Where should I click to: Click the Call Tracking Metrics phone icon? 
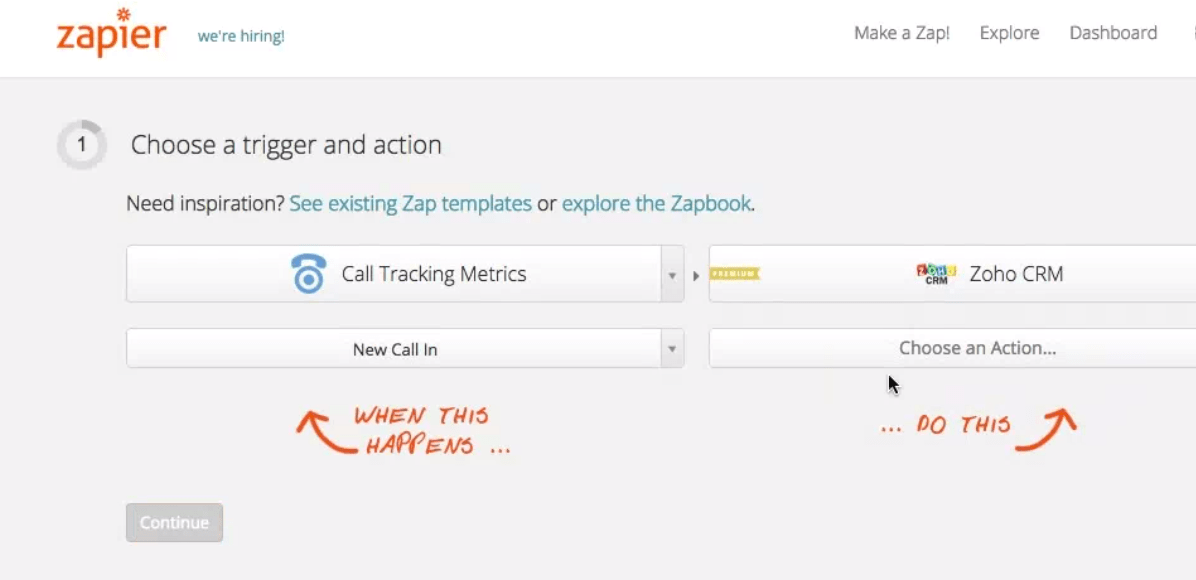(x=309, y=274)
